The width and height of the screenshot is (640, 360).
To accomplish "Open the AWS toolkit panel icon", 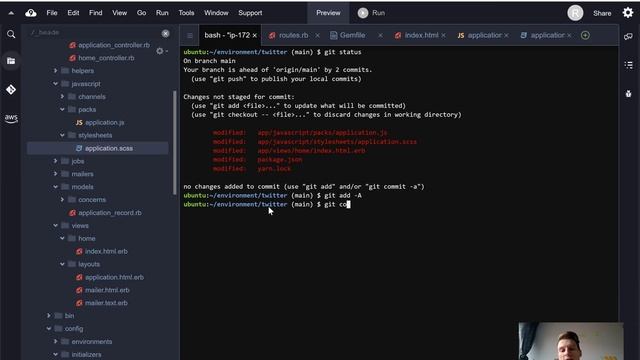I will click(11, 118).
